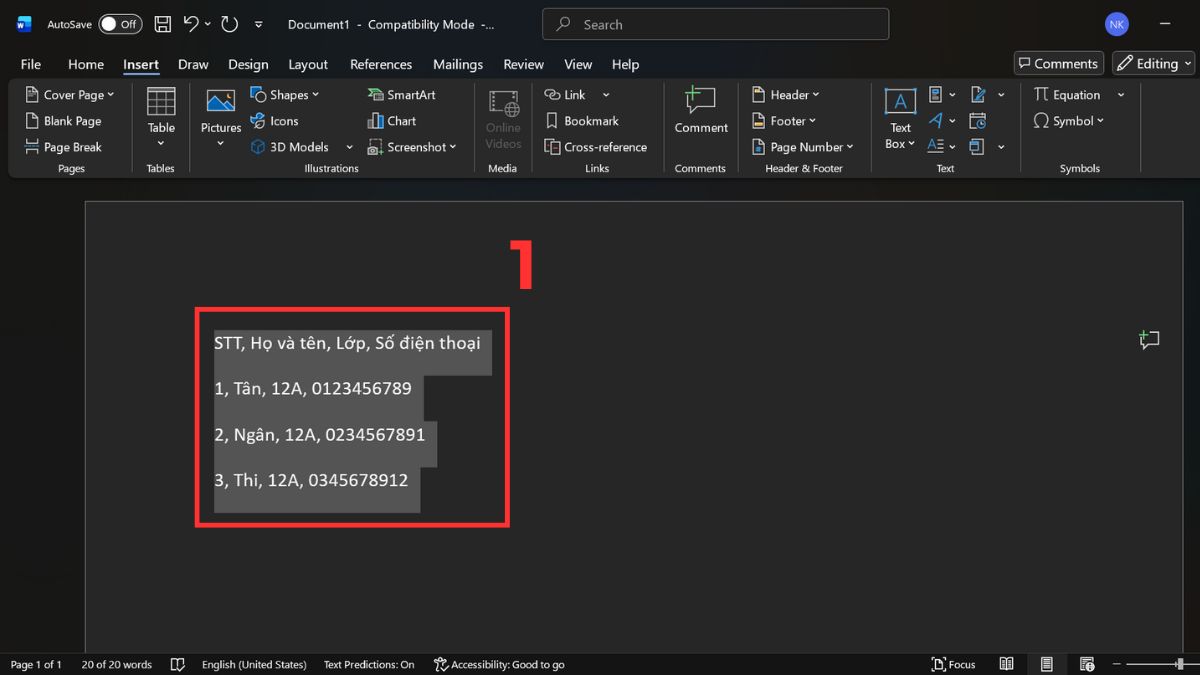The height and width of the screenshot is (675, 1200).
Task: Switch to the Layout tab
Action: (x=308, y=64)
